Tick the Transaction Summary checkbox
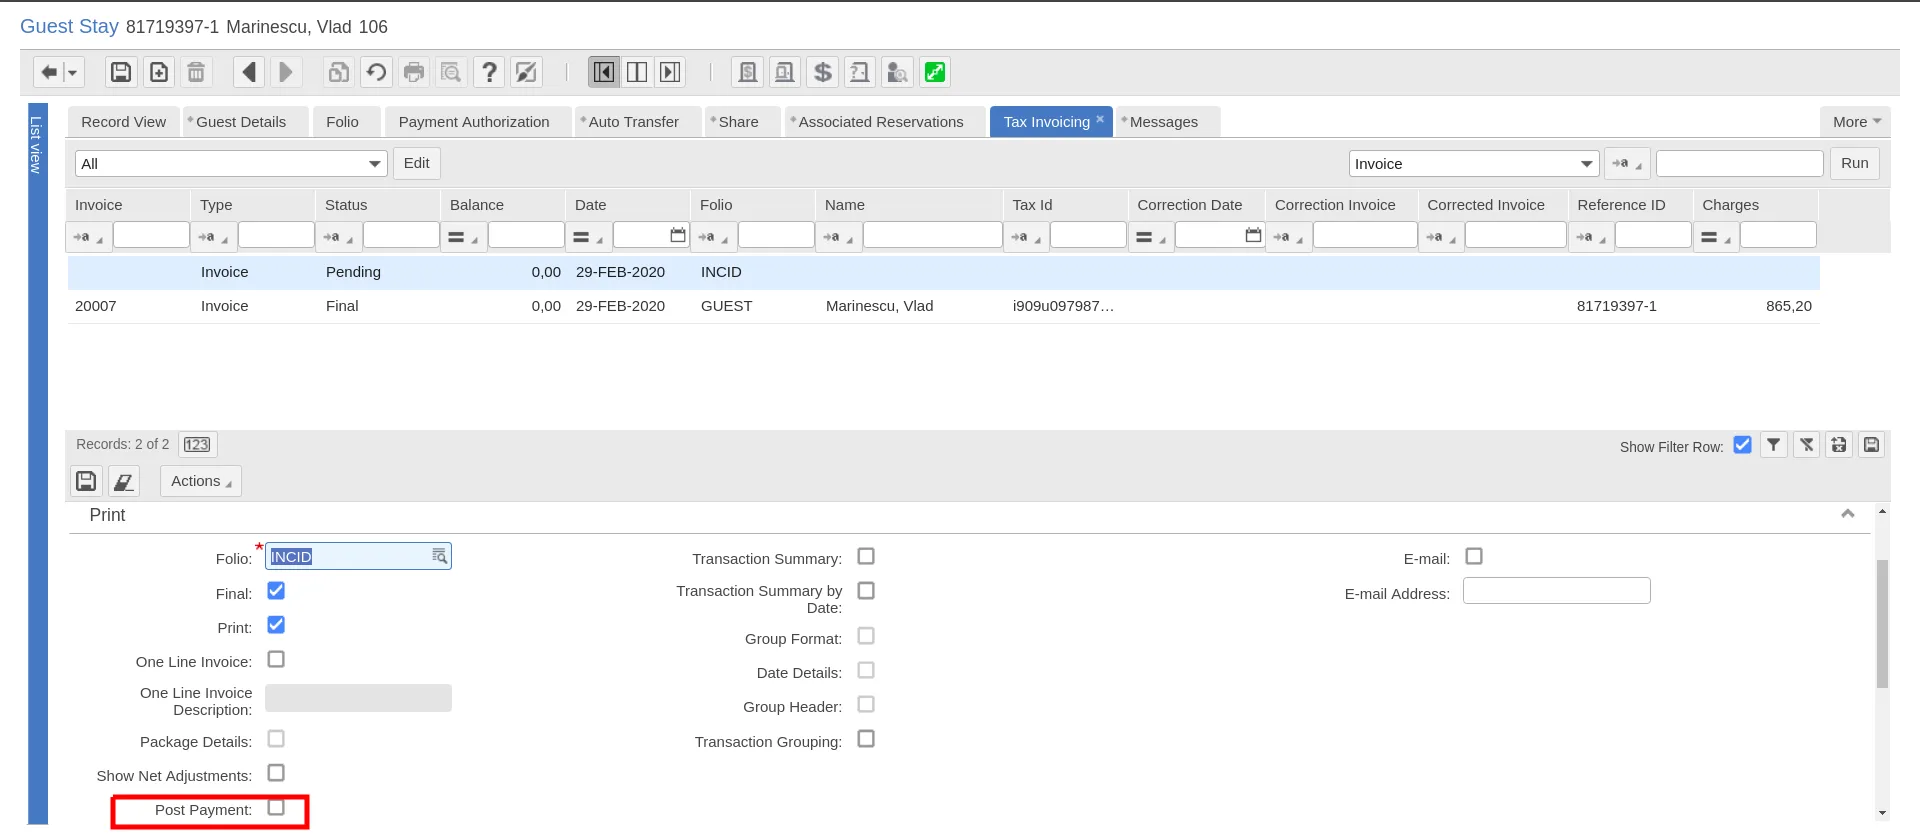 866,556
